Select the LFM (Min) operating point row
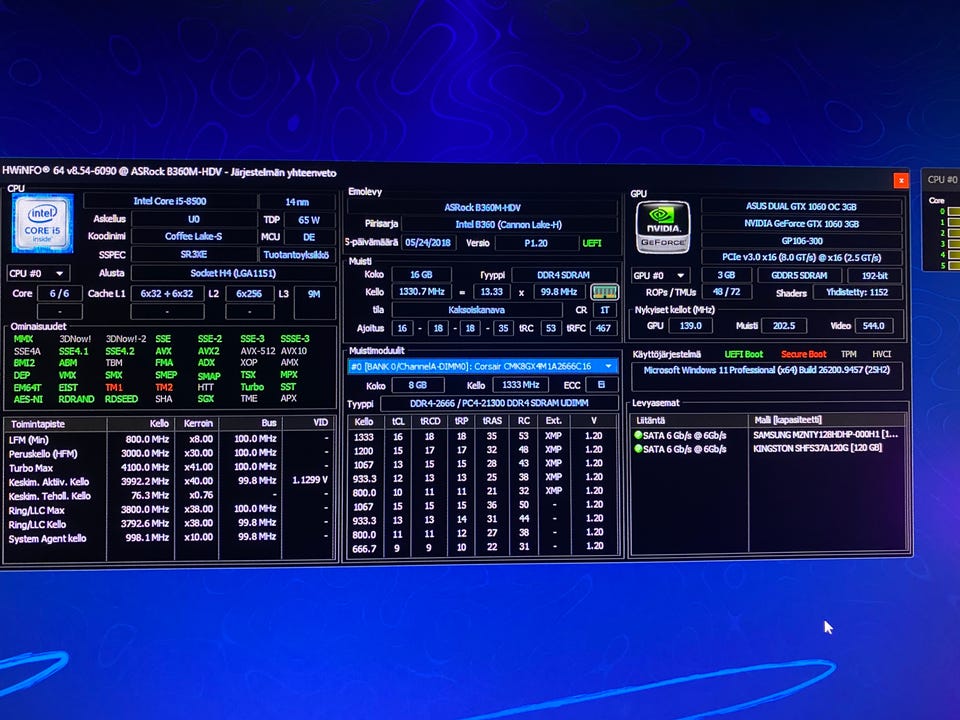Screen dimensions: 960x720 click(170, 439)
